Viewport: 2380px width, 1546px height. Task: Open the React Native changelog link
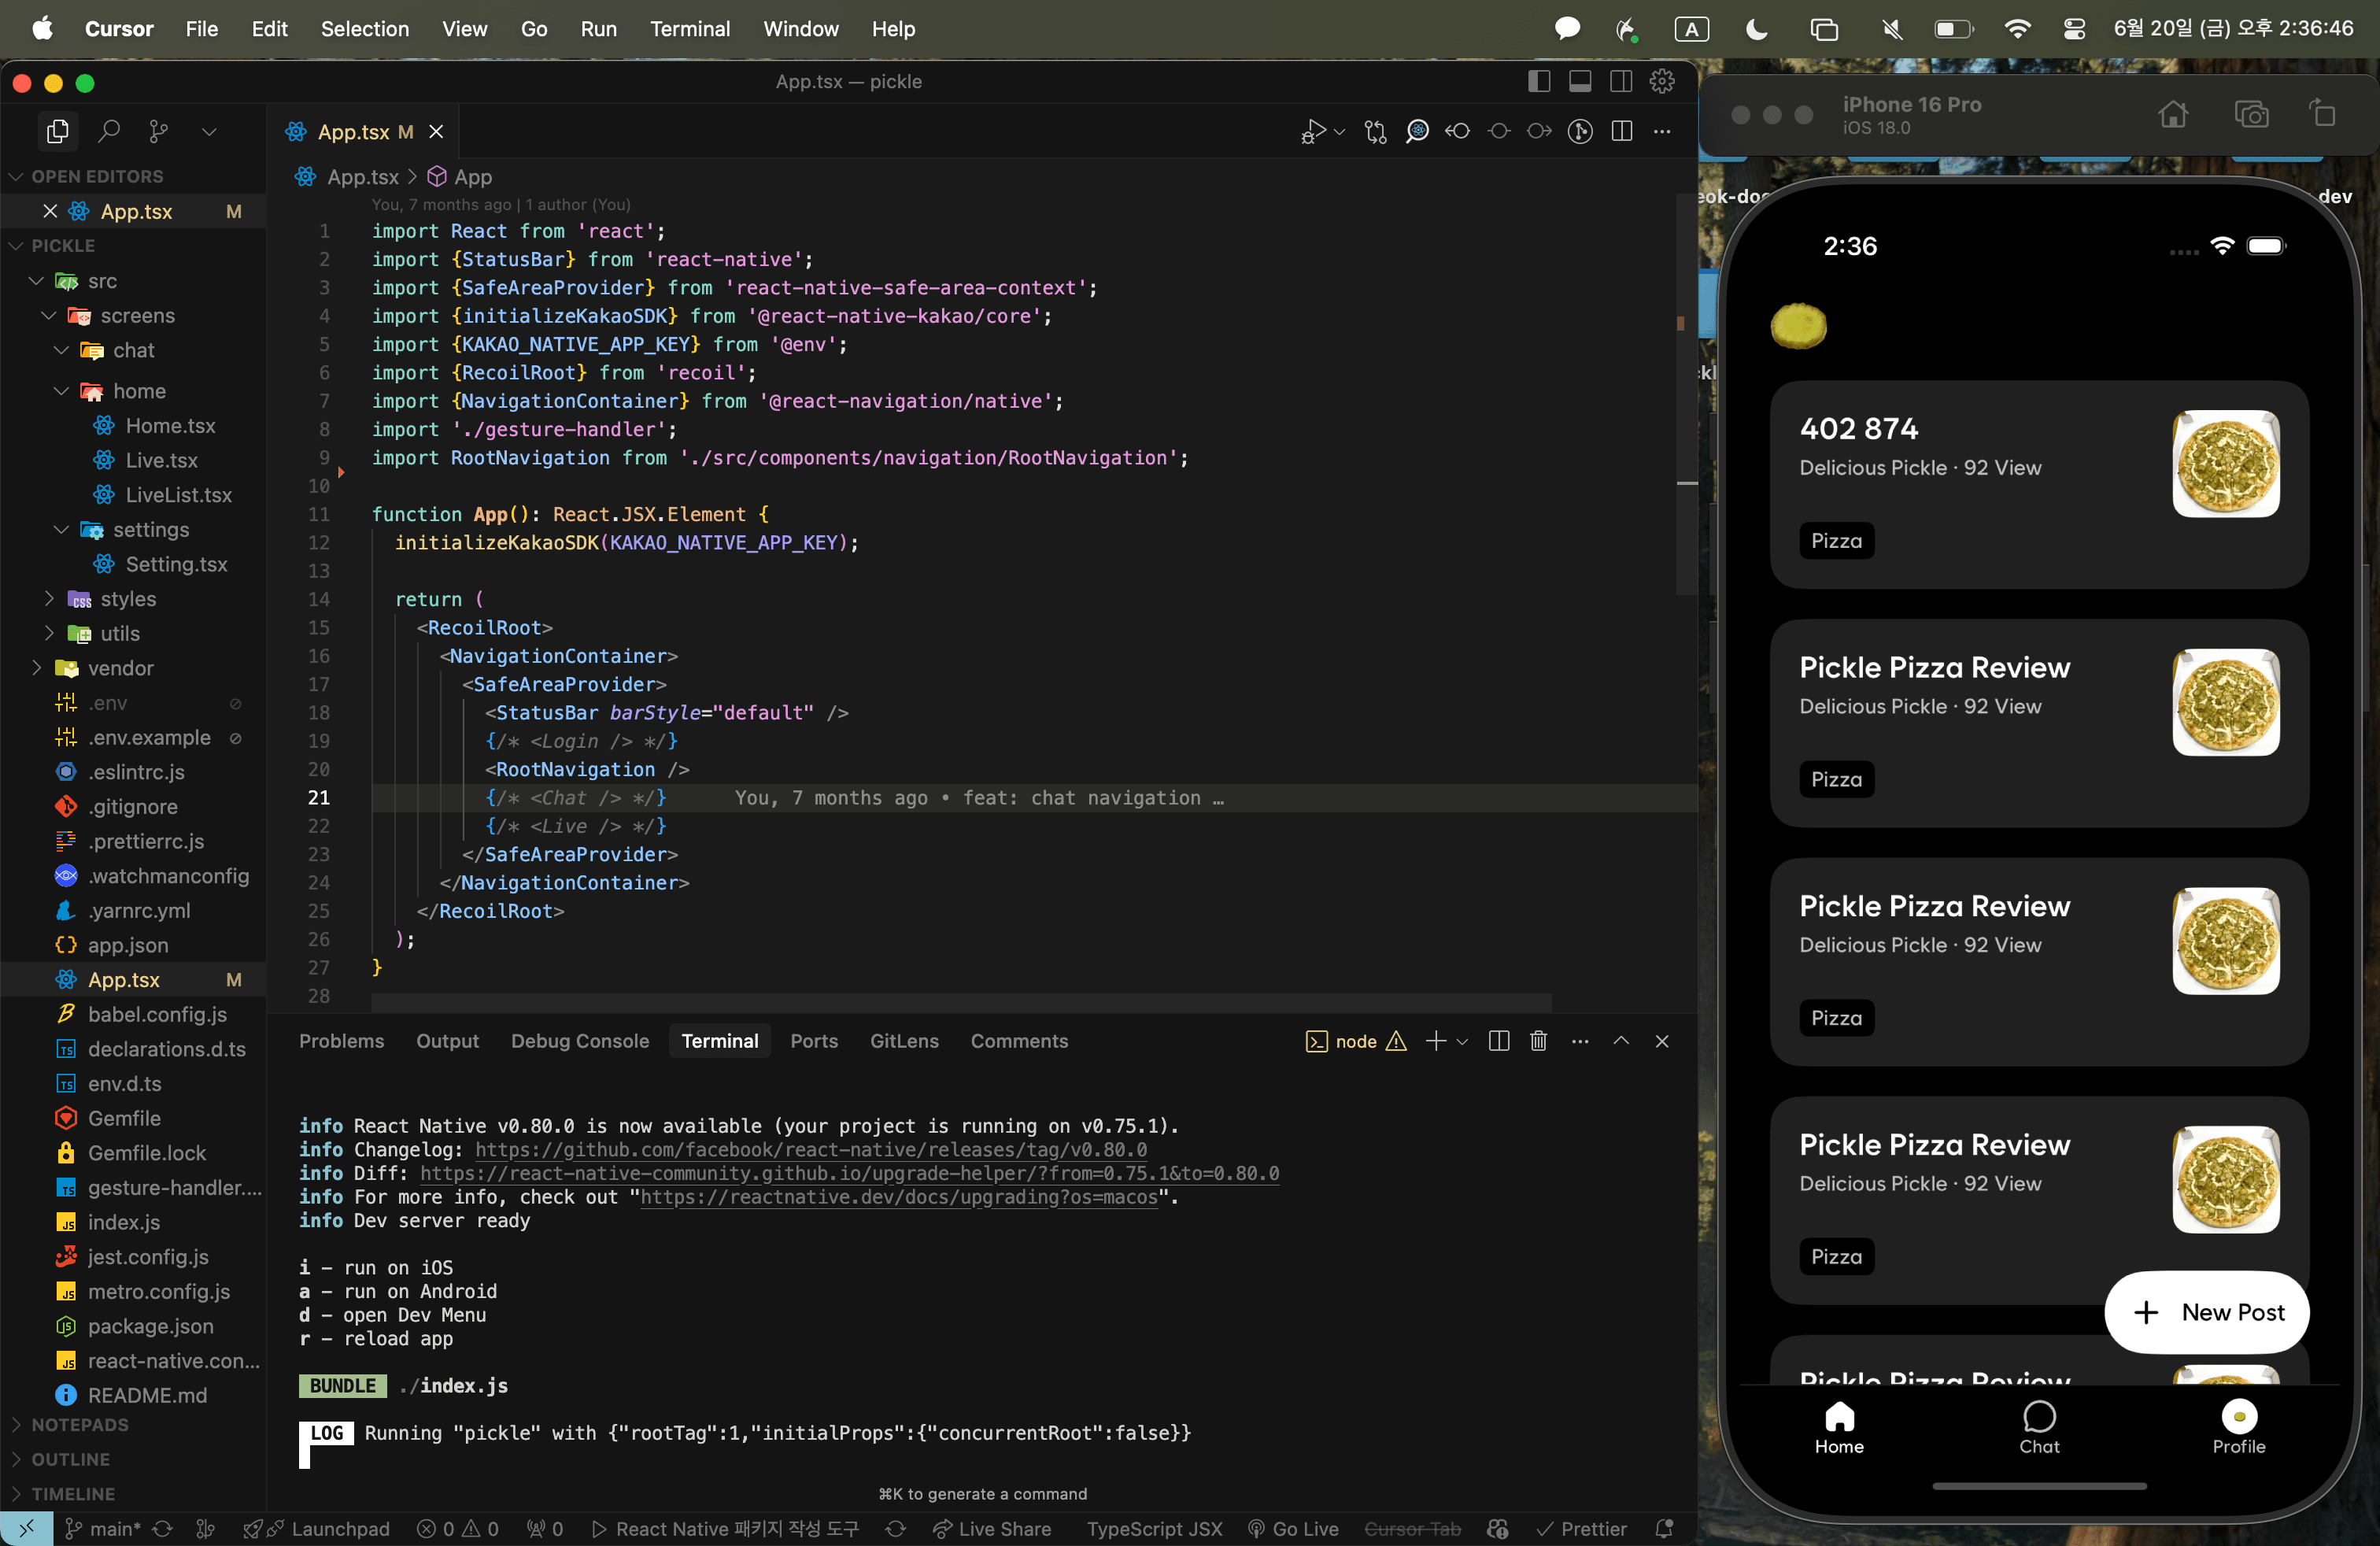pos(811,1150)
